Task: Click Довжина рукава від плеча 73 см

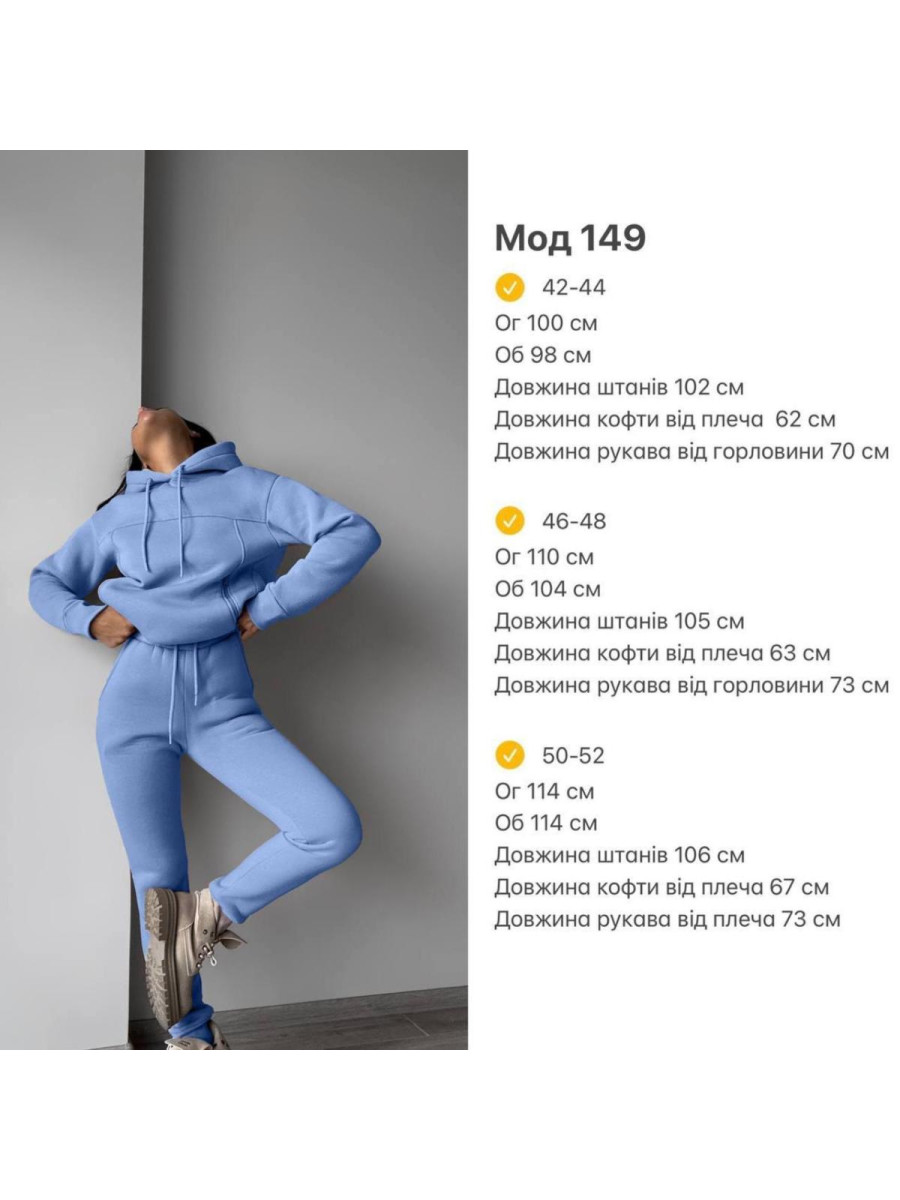Action: pyautogui.click(x=668, y=920)
